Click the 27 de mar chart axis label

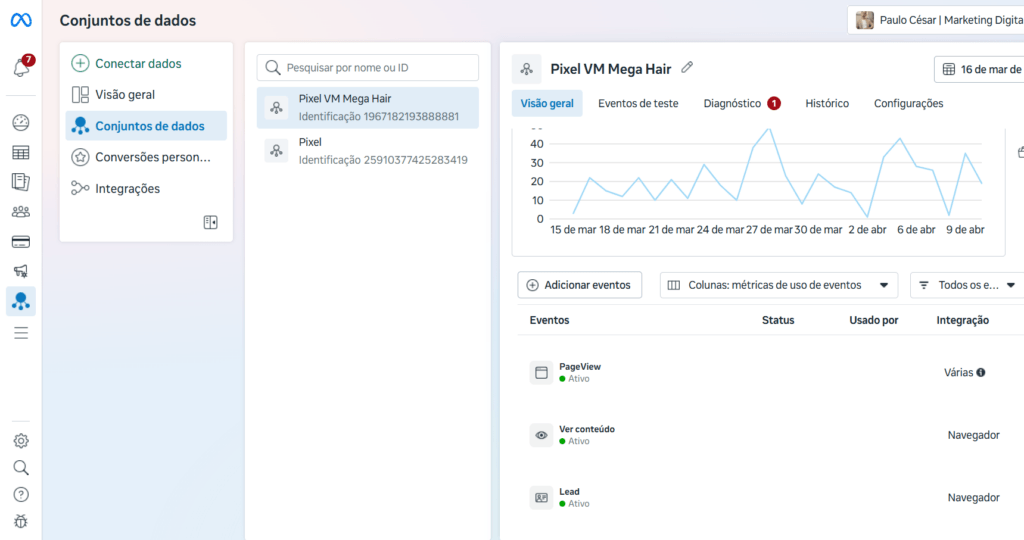click(x=769, y=230)
